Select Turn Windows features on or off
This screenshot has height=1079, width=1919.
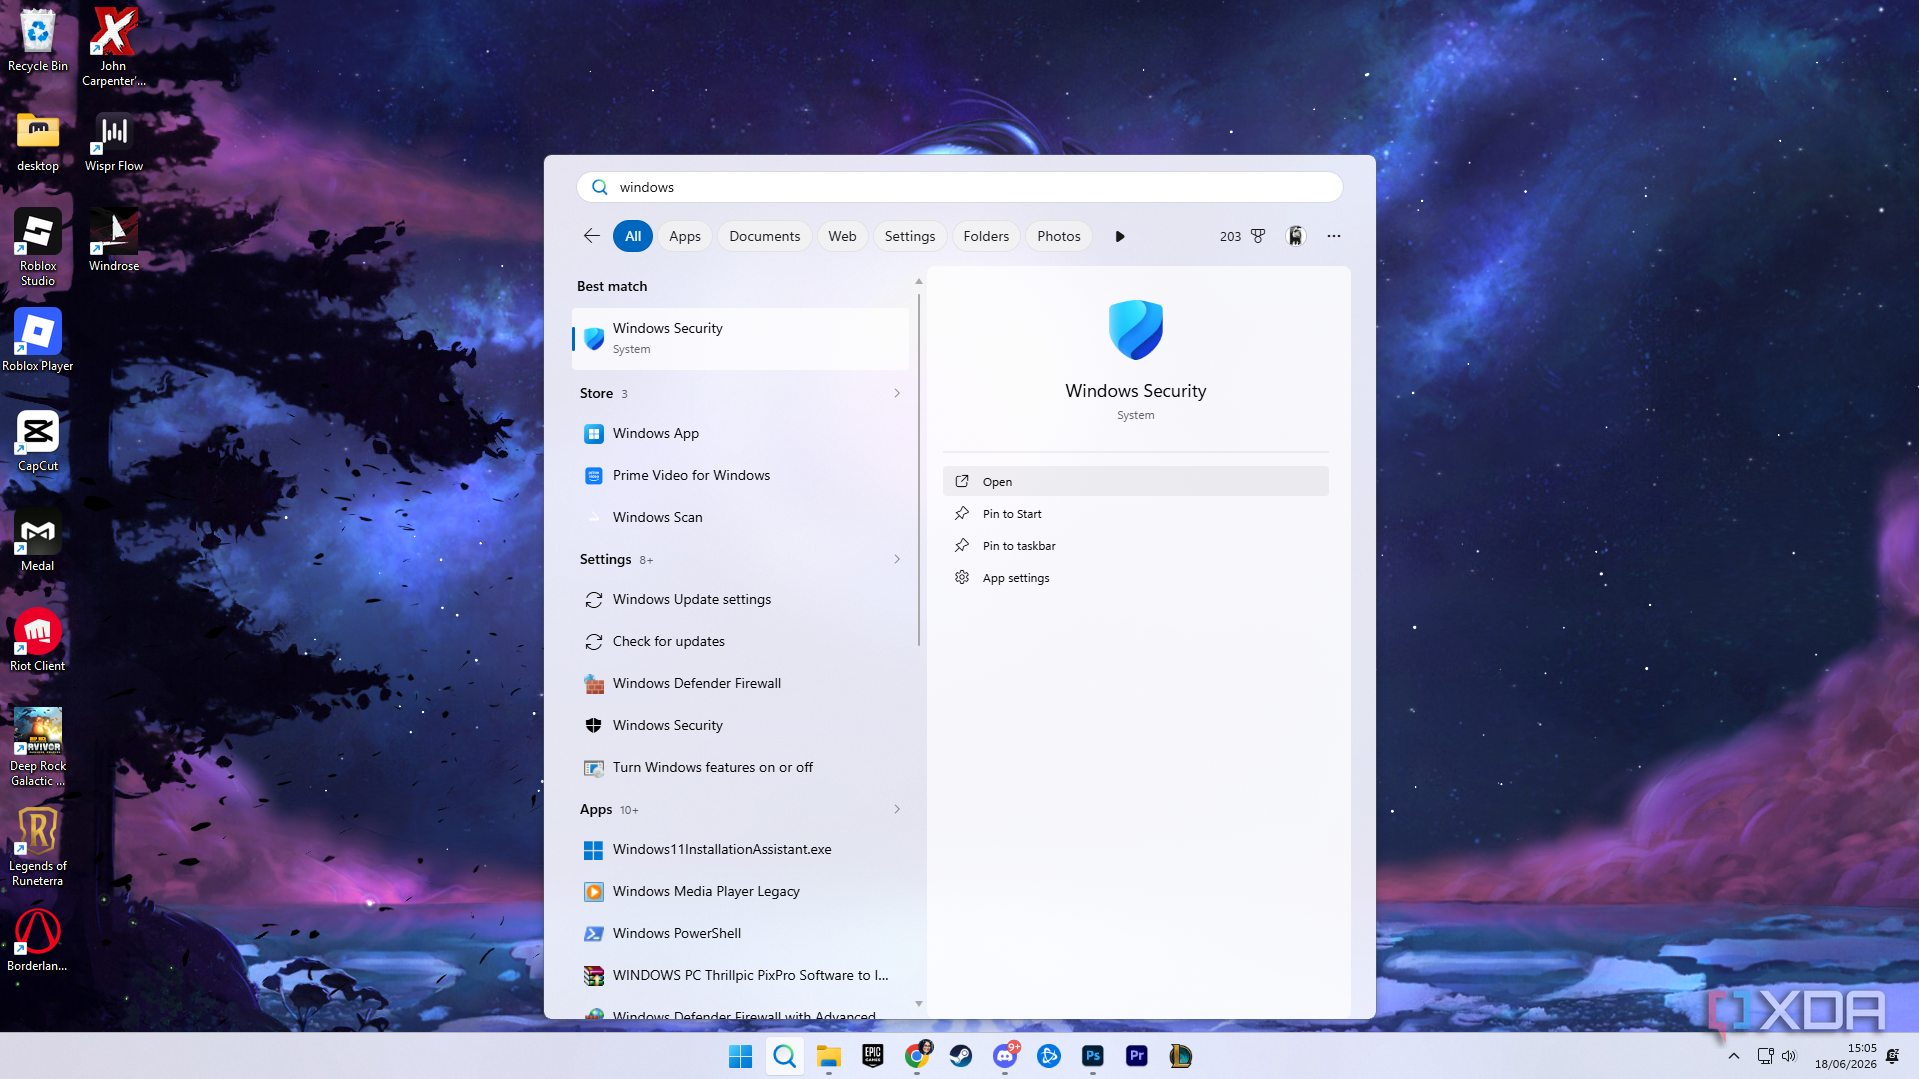(740, 767)
